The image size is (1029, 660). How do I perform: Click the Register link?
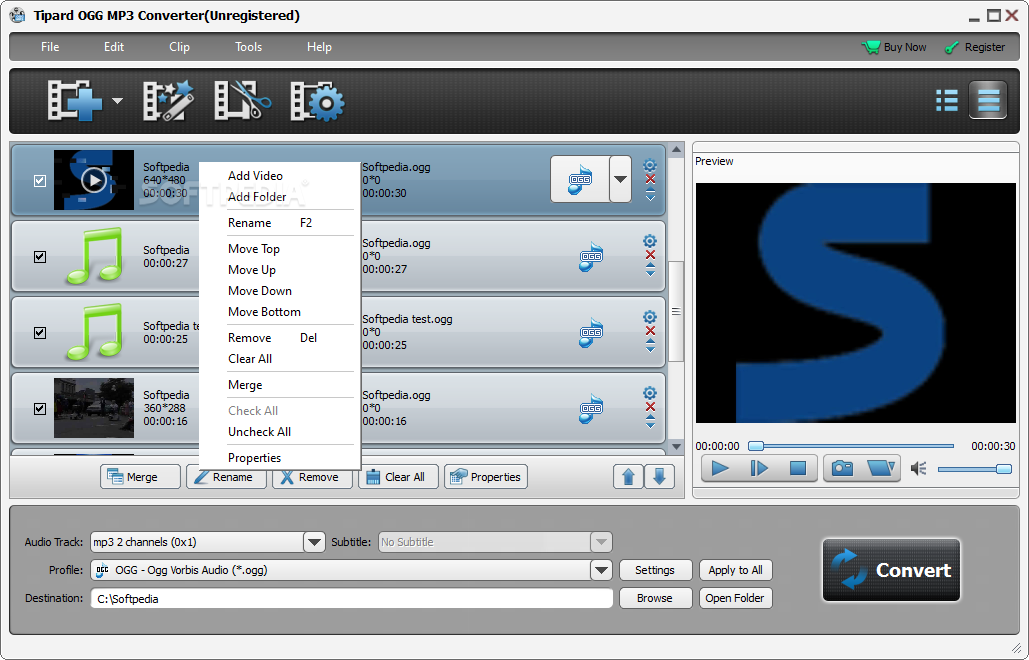(975, 47)
